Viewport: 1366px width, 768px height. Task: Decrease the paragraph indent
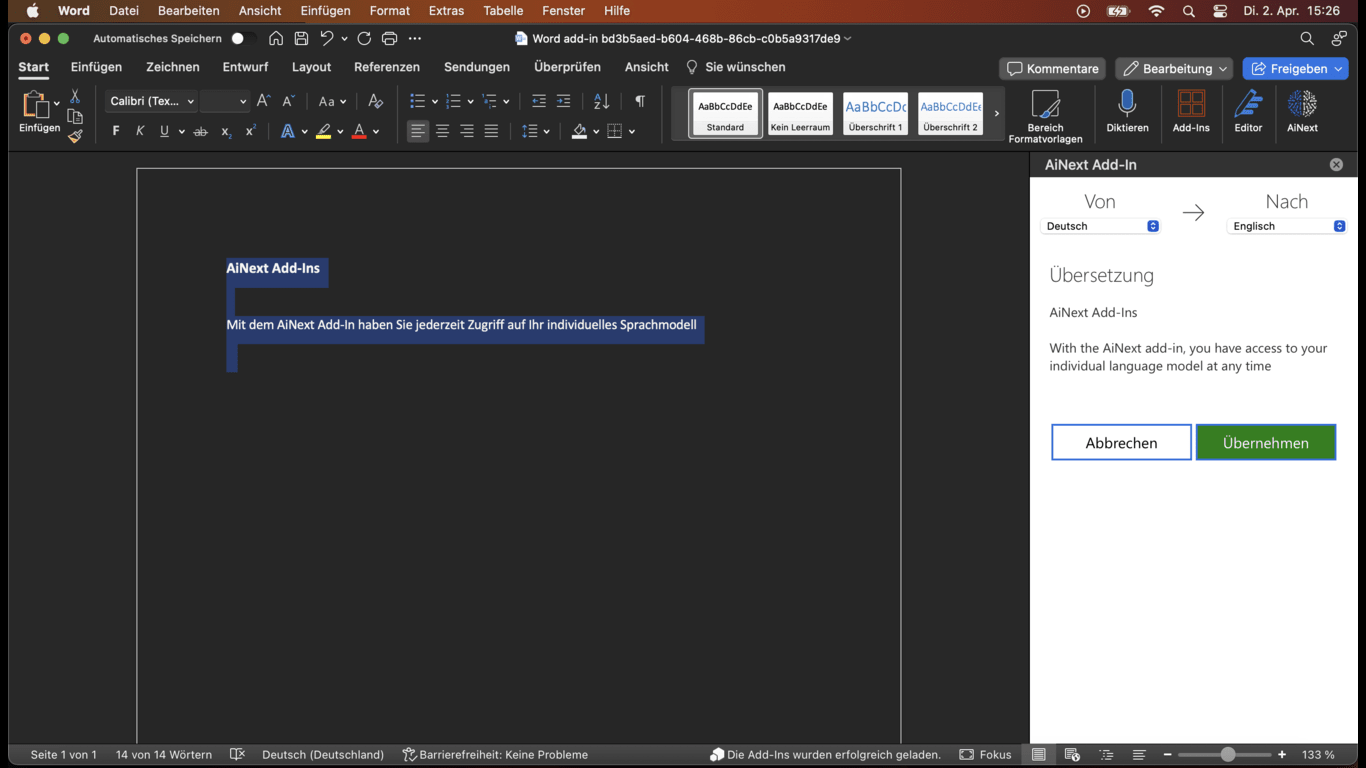pyautogui.click(x=539, y=101)
